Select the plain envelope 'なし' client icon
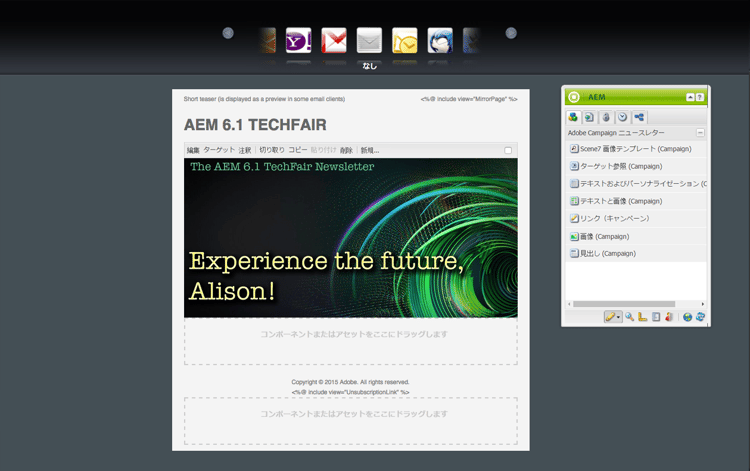This screenshot has height=471, width=750. (369, 40)
